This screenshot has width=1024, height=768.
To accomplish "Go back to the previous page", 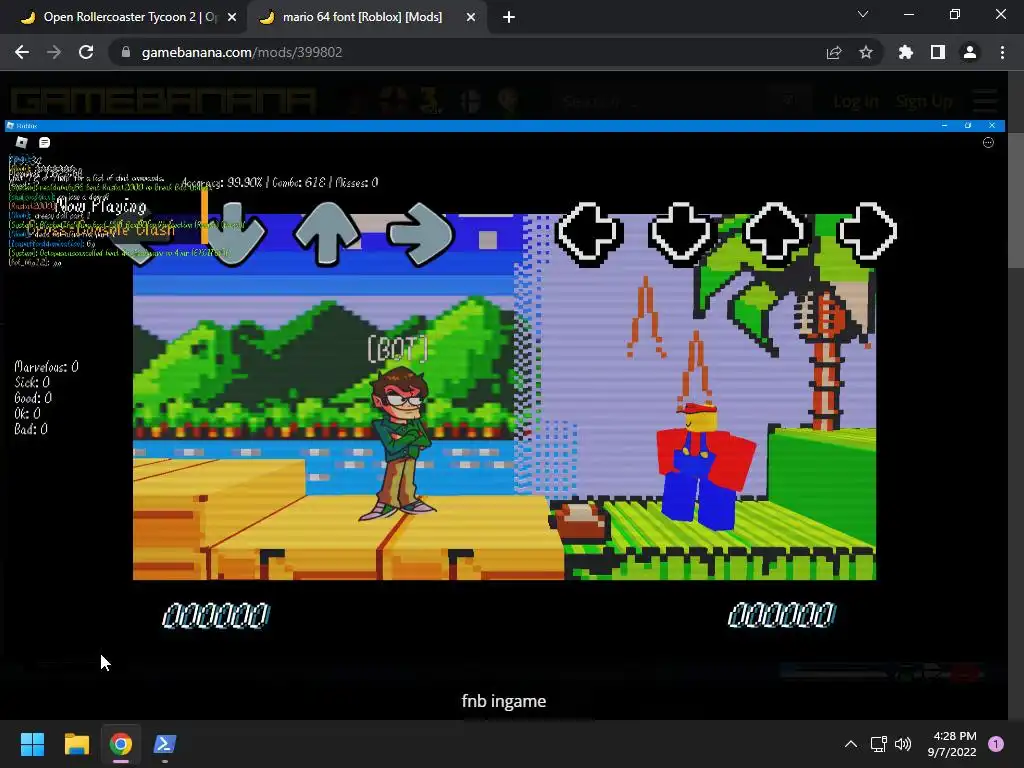I will 22,52.
